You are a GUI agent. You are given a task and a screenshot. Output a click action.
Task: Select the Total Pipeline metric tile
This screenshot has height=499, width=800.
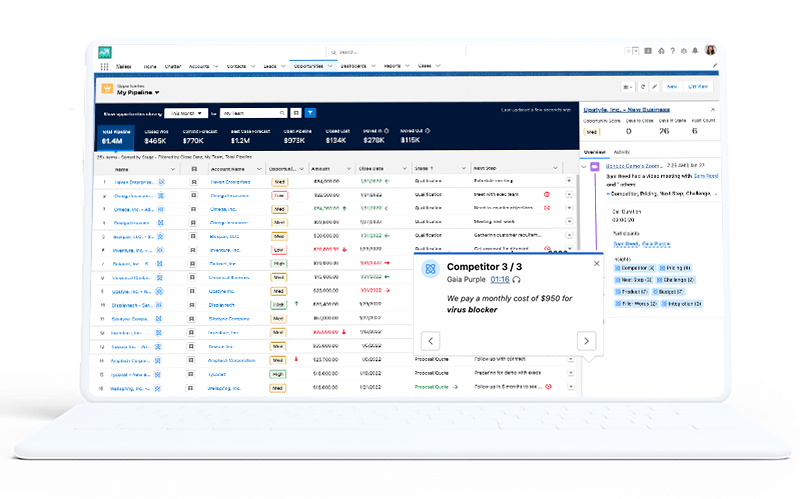[111, 136]
